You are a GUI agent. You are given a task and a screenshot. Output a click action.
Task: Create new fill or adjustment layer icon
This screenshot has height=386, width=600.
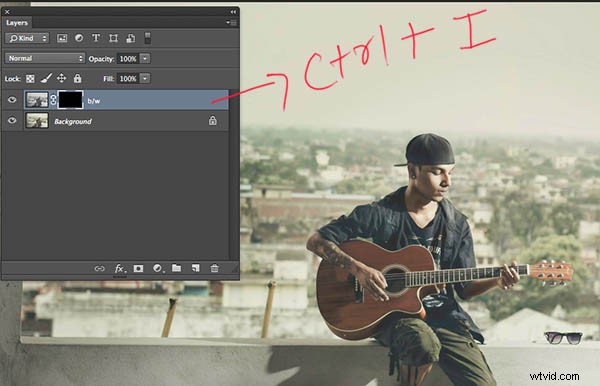click(157, 269)
